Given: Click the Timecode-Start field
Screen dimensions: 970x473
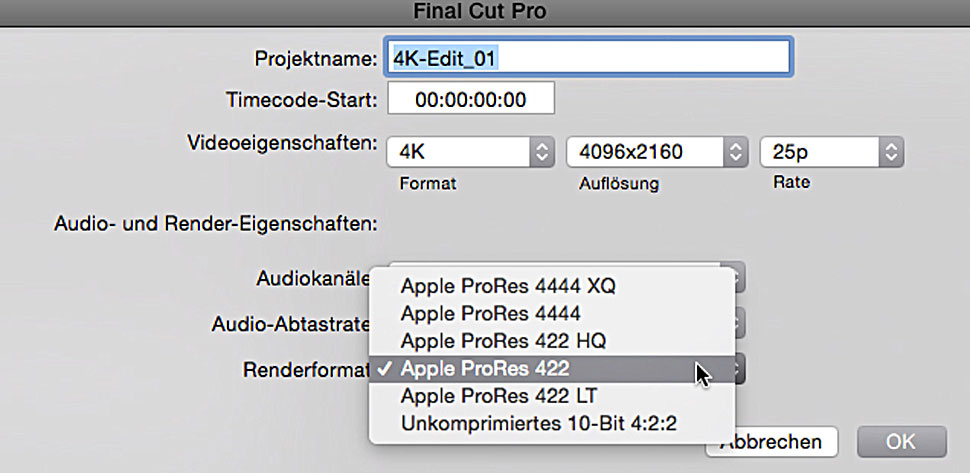Looking at the screenshot, I should coord(470,100).
